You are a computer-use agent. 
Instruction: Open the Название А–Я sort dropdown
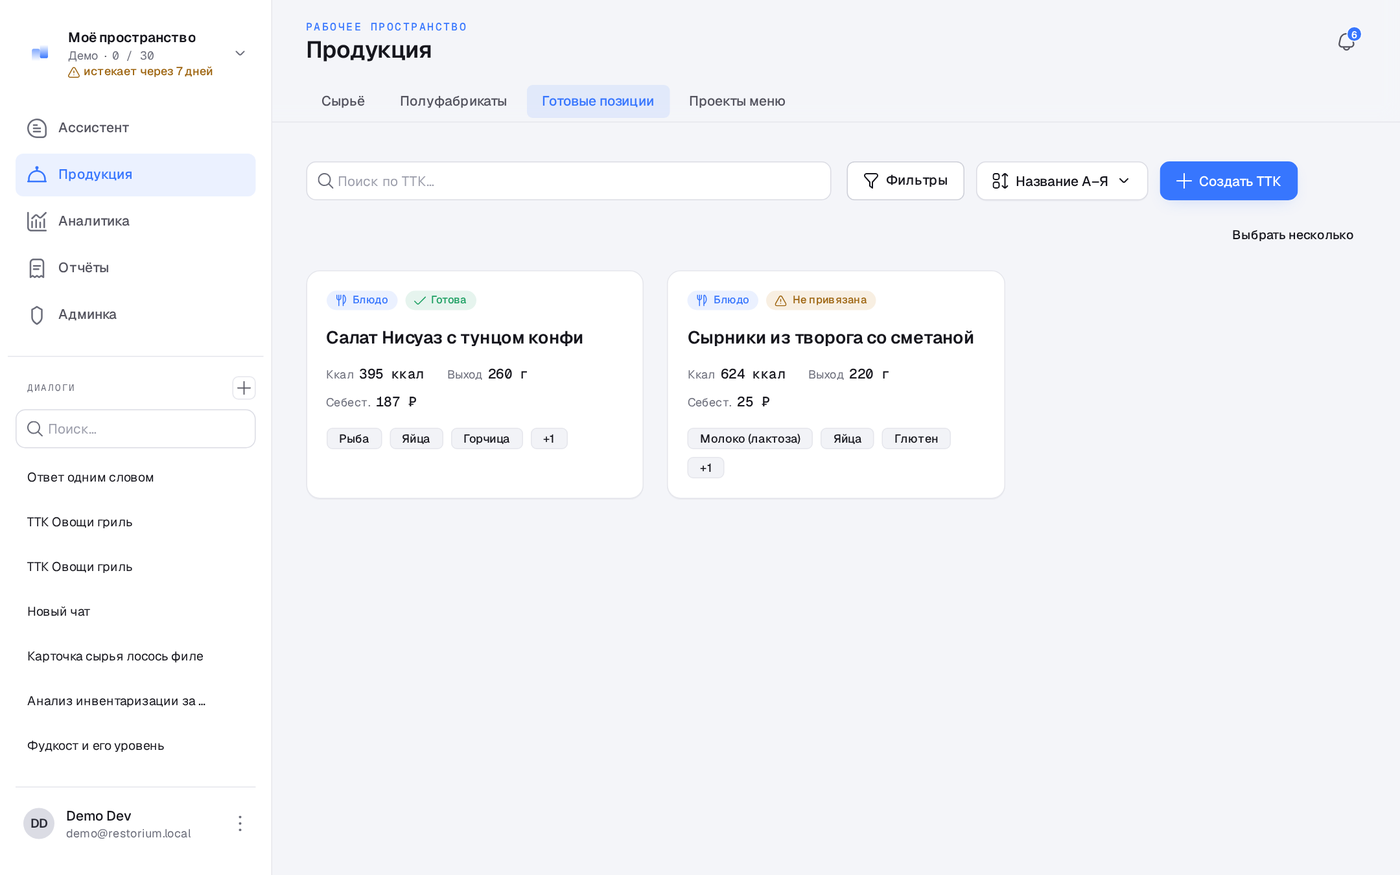(1062, 181)
